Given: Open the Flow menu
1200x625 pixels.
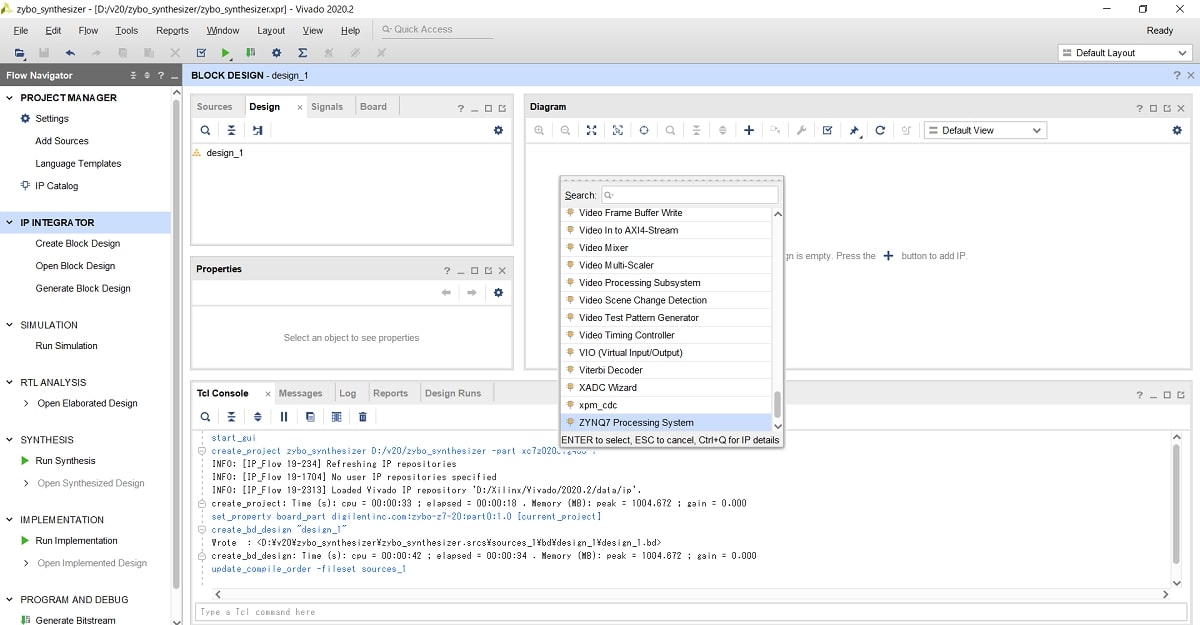Looking at the screenshot, I should tap(88, 31).
